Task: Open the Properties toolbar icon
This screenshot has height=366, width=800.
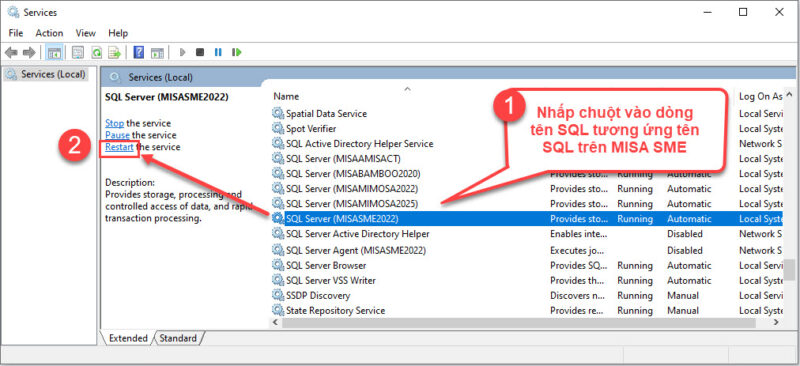Action: (78, 52)
